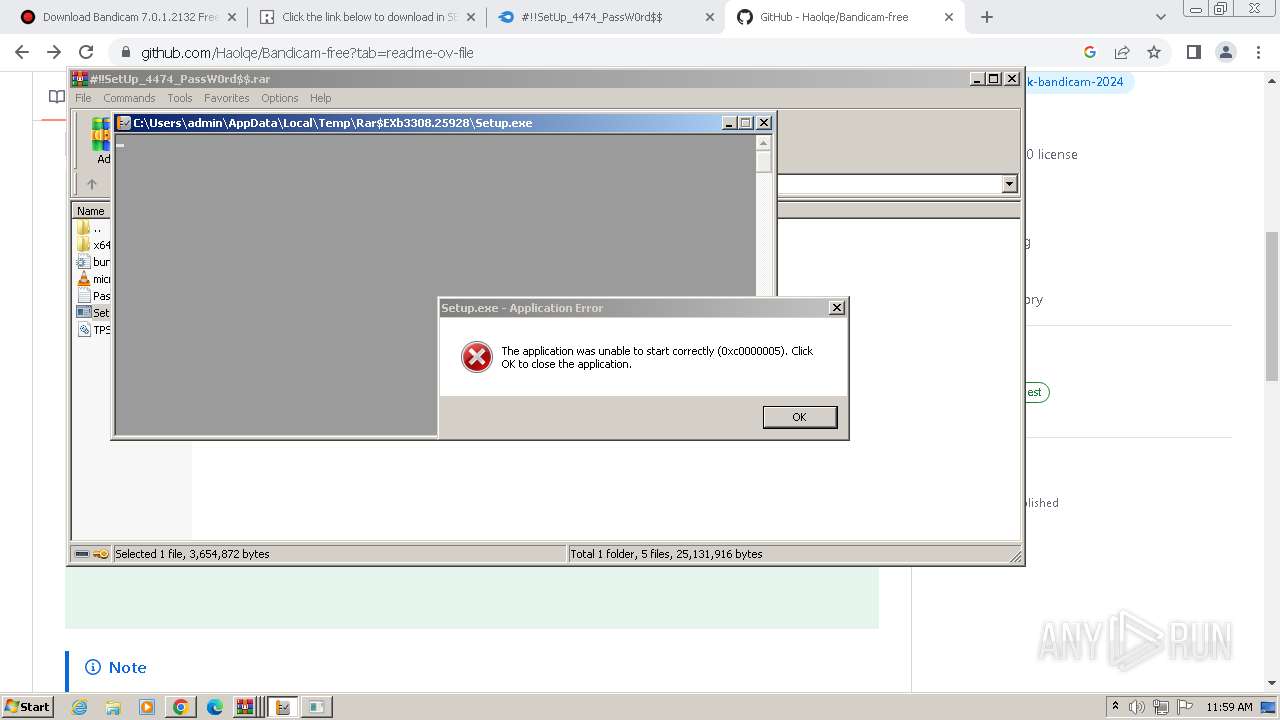Click the console window's title bar icon
The image size is (1280, 720).
[124, 123]
